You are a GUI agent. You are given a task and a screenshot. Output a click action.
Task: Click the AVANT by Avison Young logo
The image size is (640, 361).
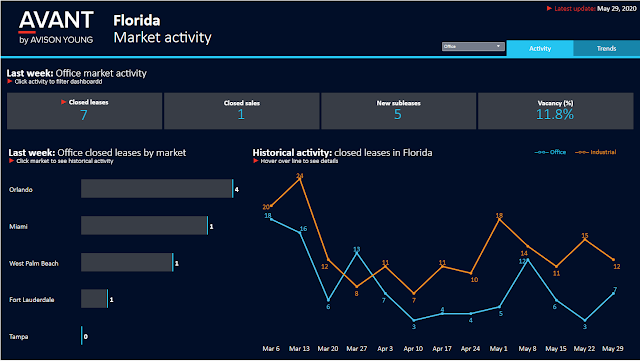tap(56, 27)
